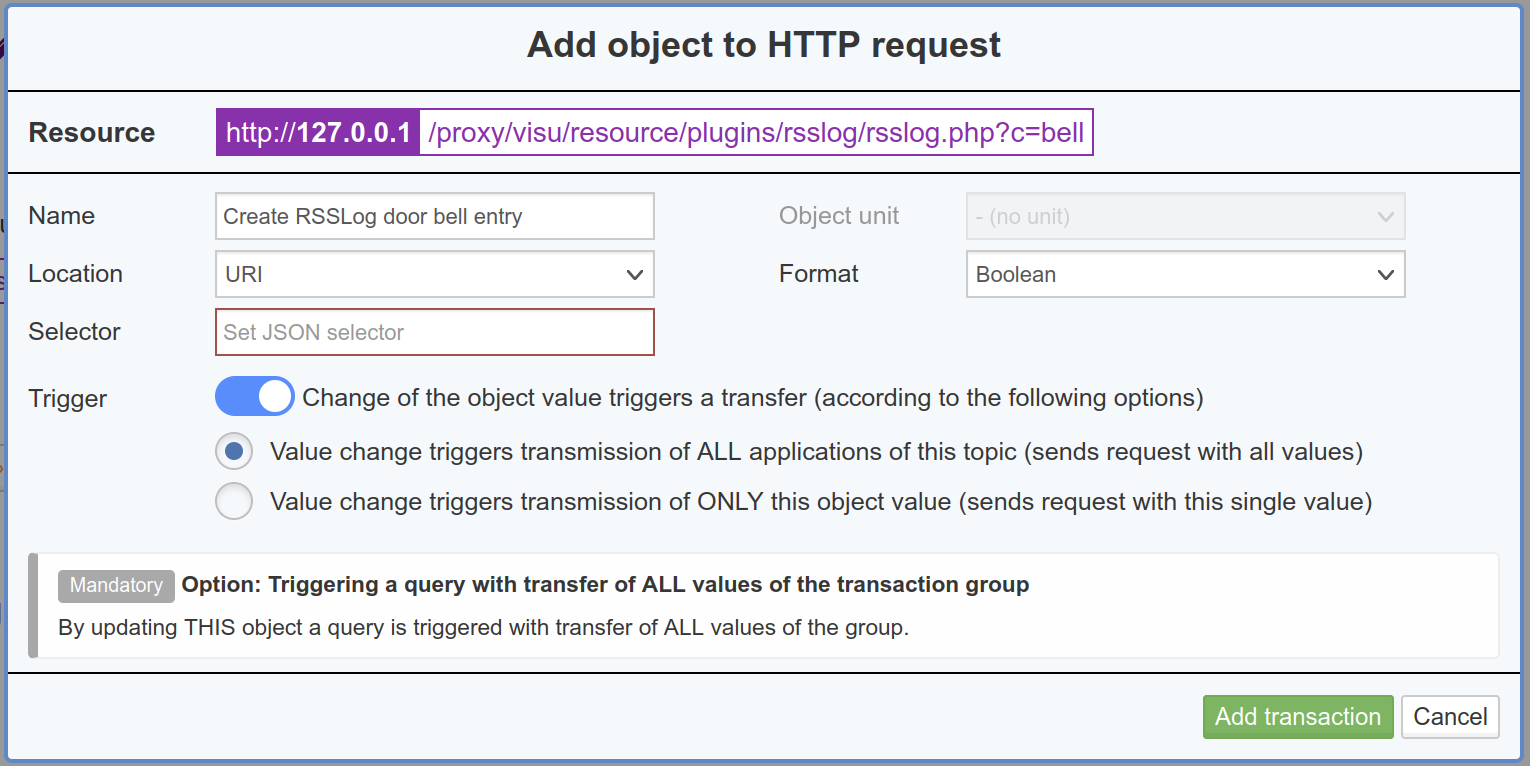Click the Trigger toggle description text
Viewport: 1530px width, 766px height.
tap(753, 398)
